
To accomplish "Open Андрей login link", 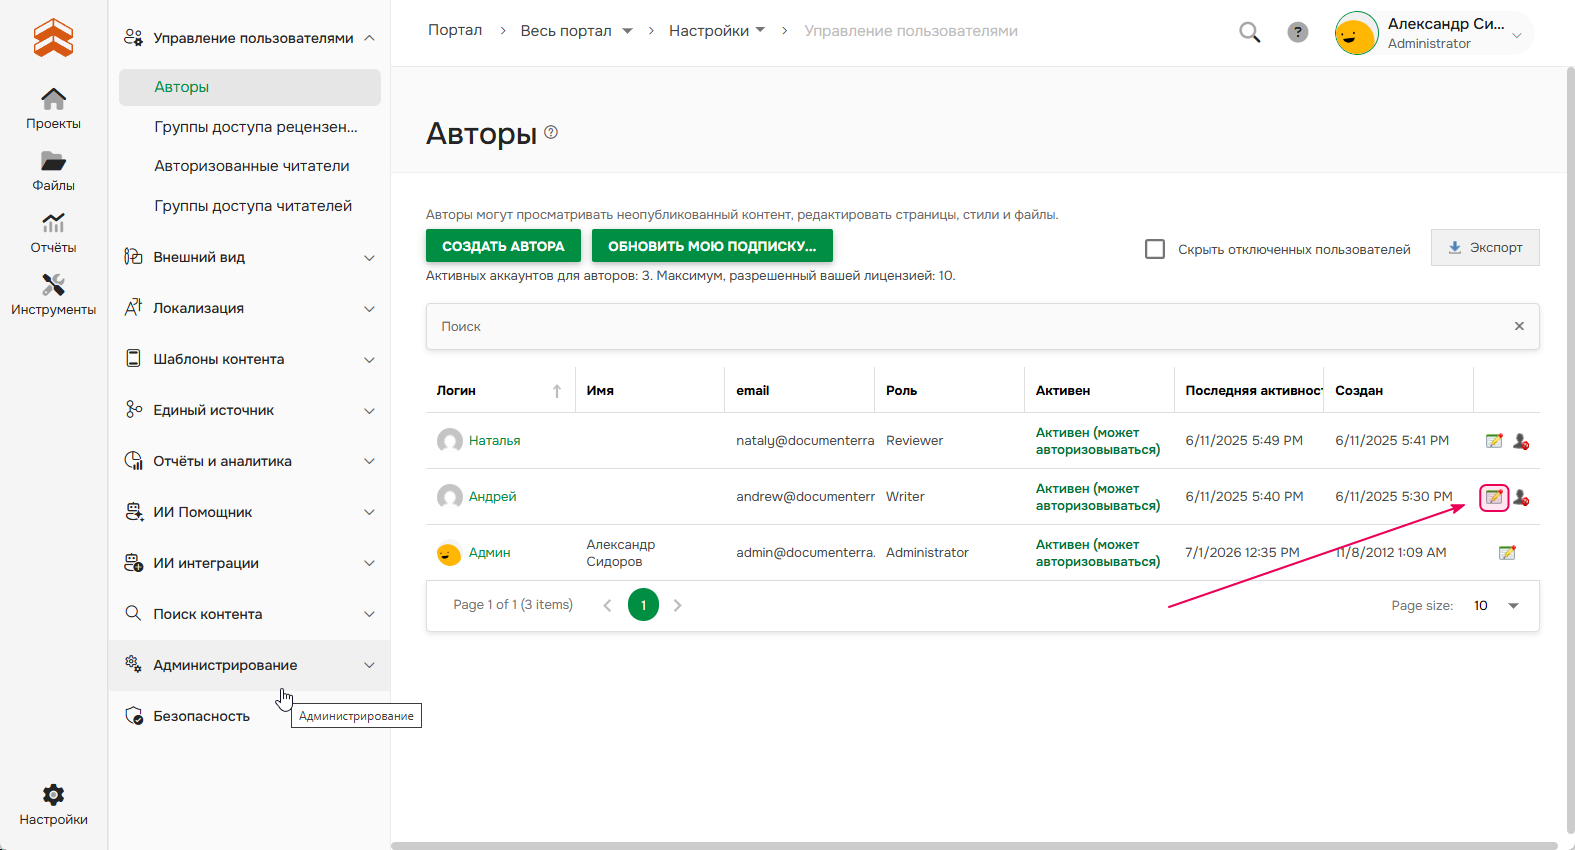I will pyautogui.click(x=492, y=497).
